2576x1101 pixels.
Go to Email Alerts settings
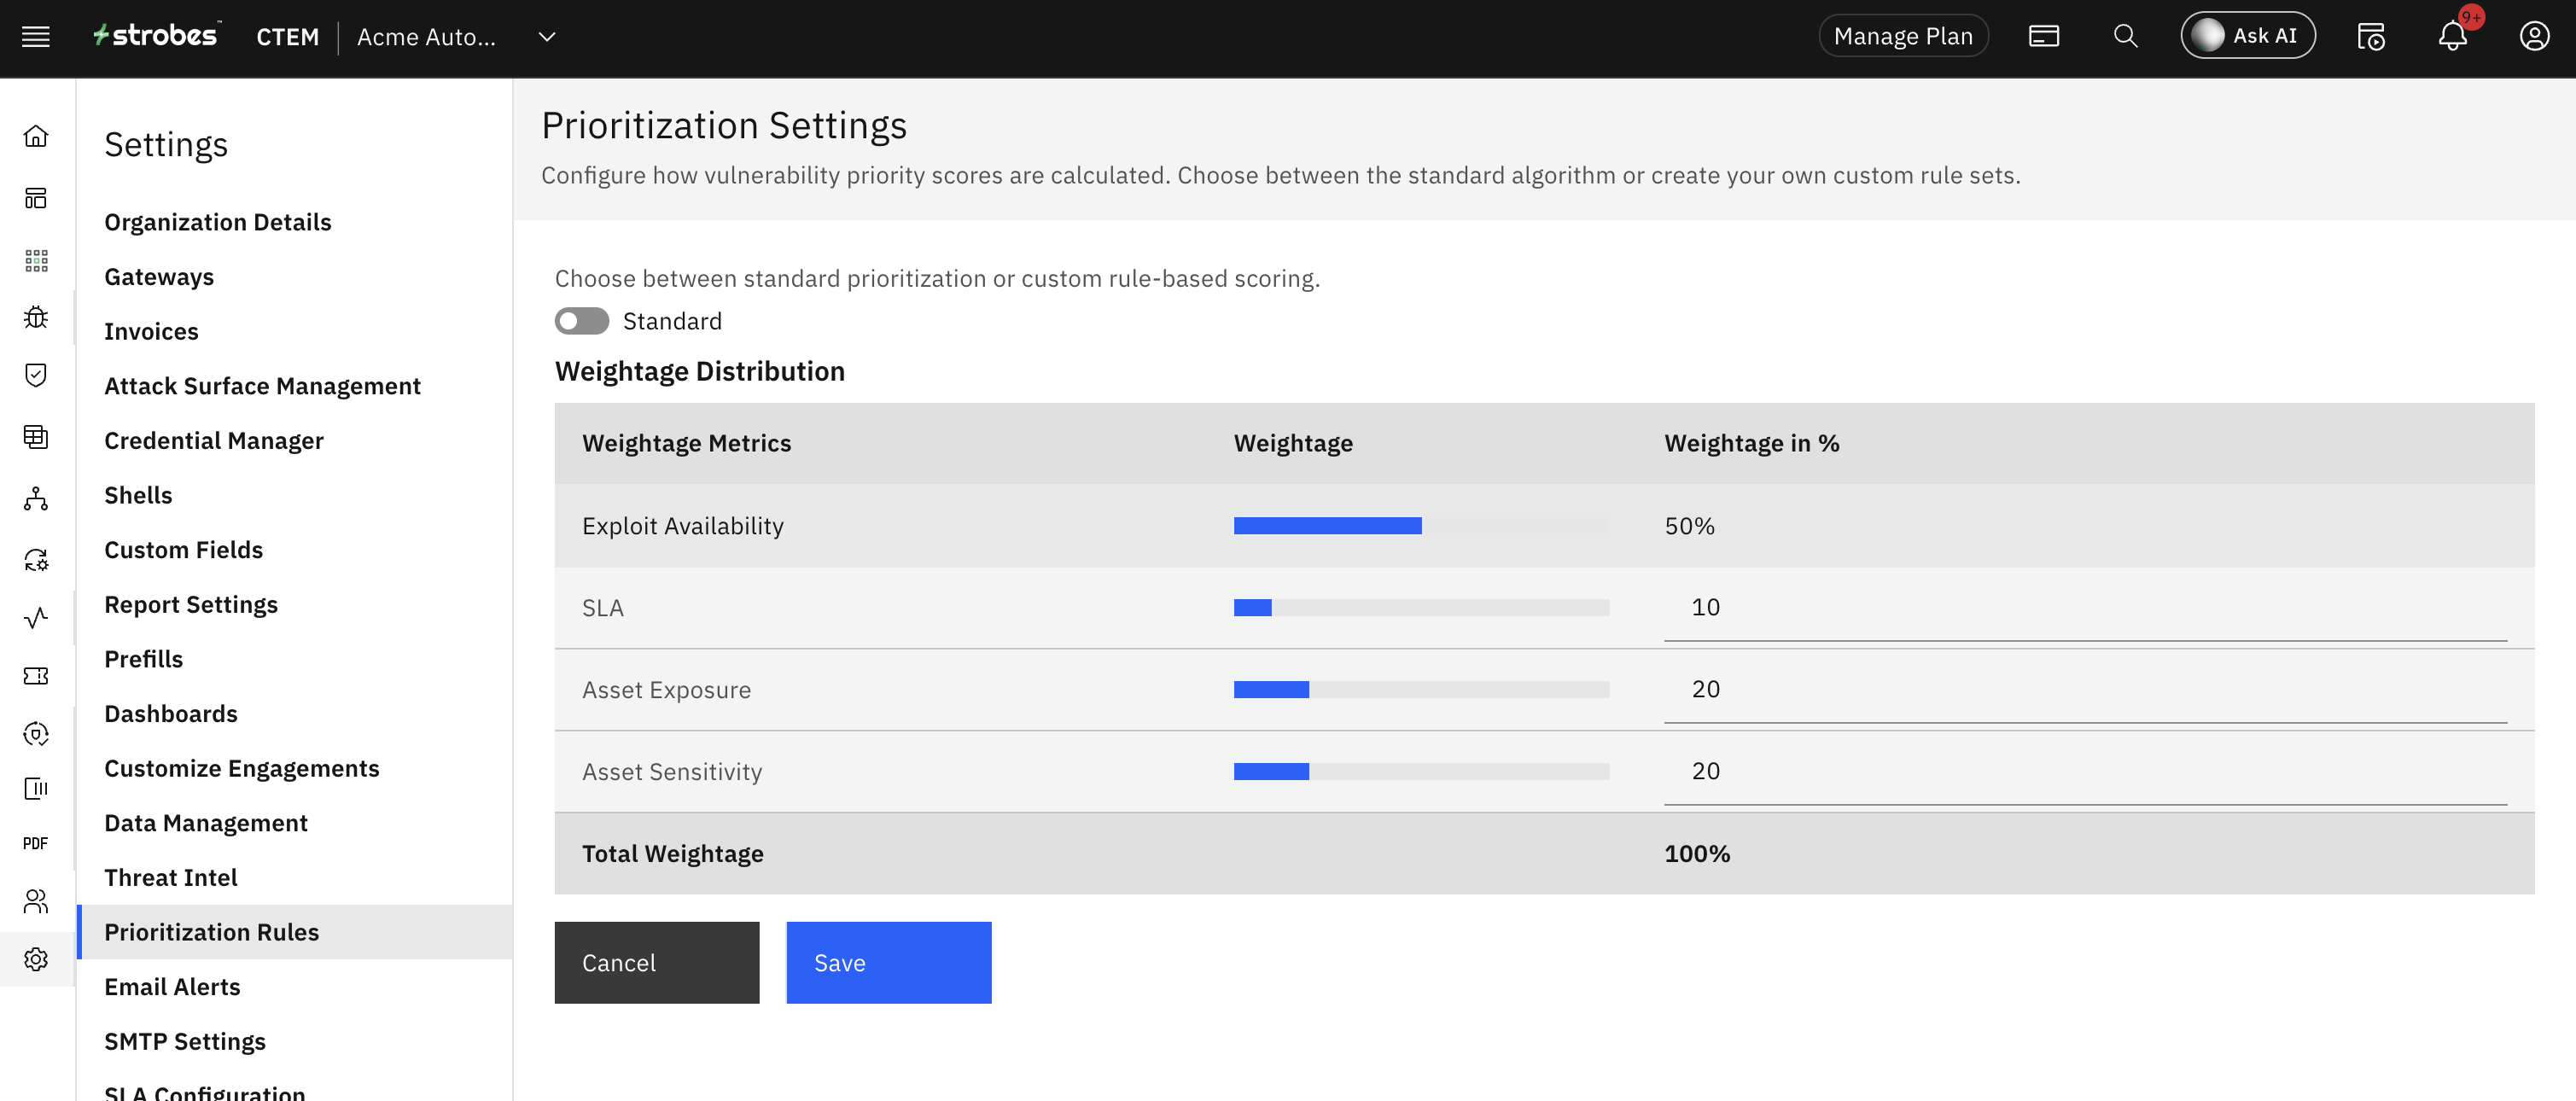[x=172, y=987]
